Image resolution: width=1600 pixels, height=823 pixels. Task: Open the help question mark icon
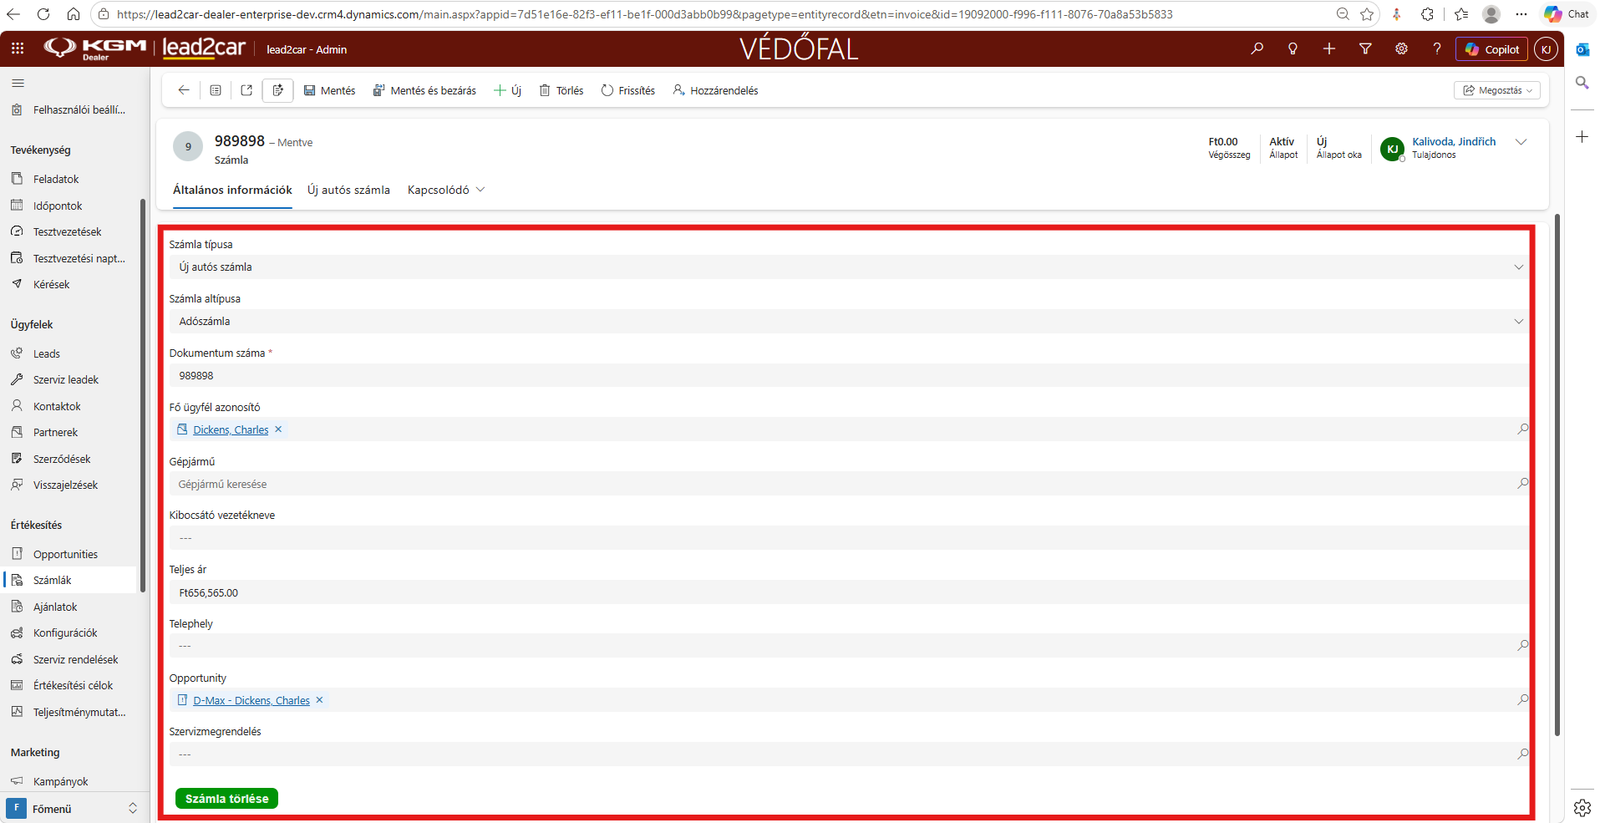tap(1437, 49)
